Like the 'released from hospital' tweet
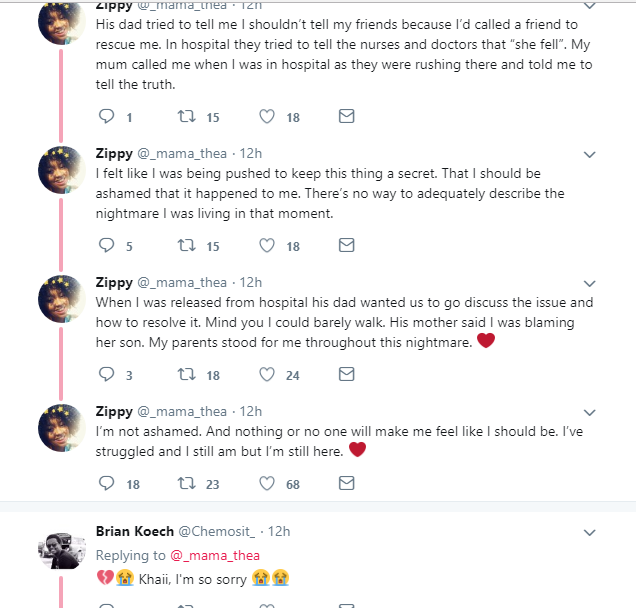The height and width of the screenshot is (608, 636). tap(267, 375)
